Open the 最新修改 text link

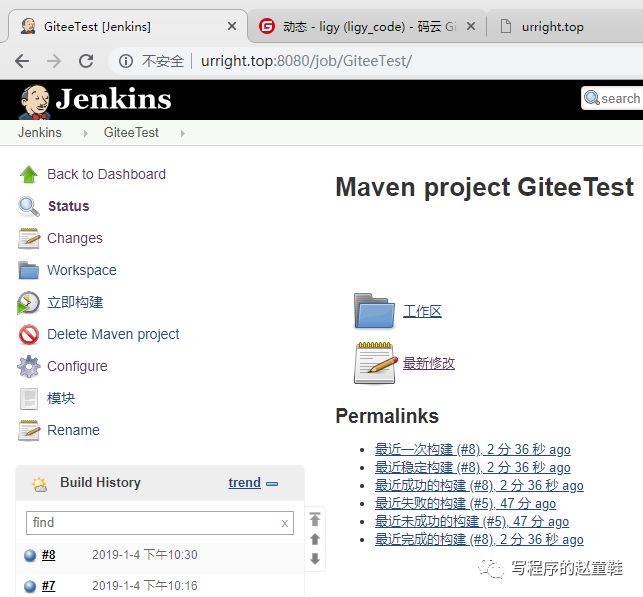point(429,363)
